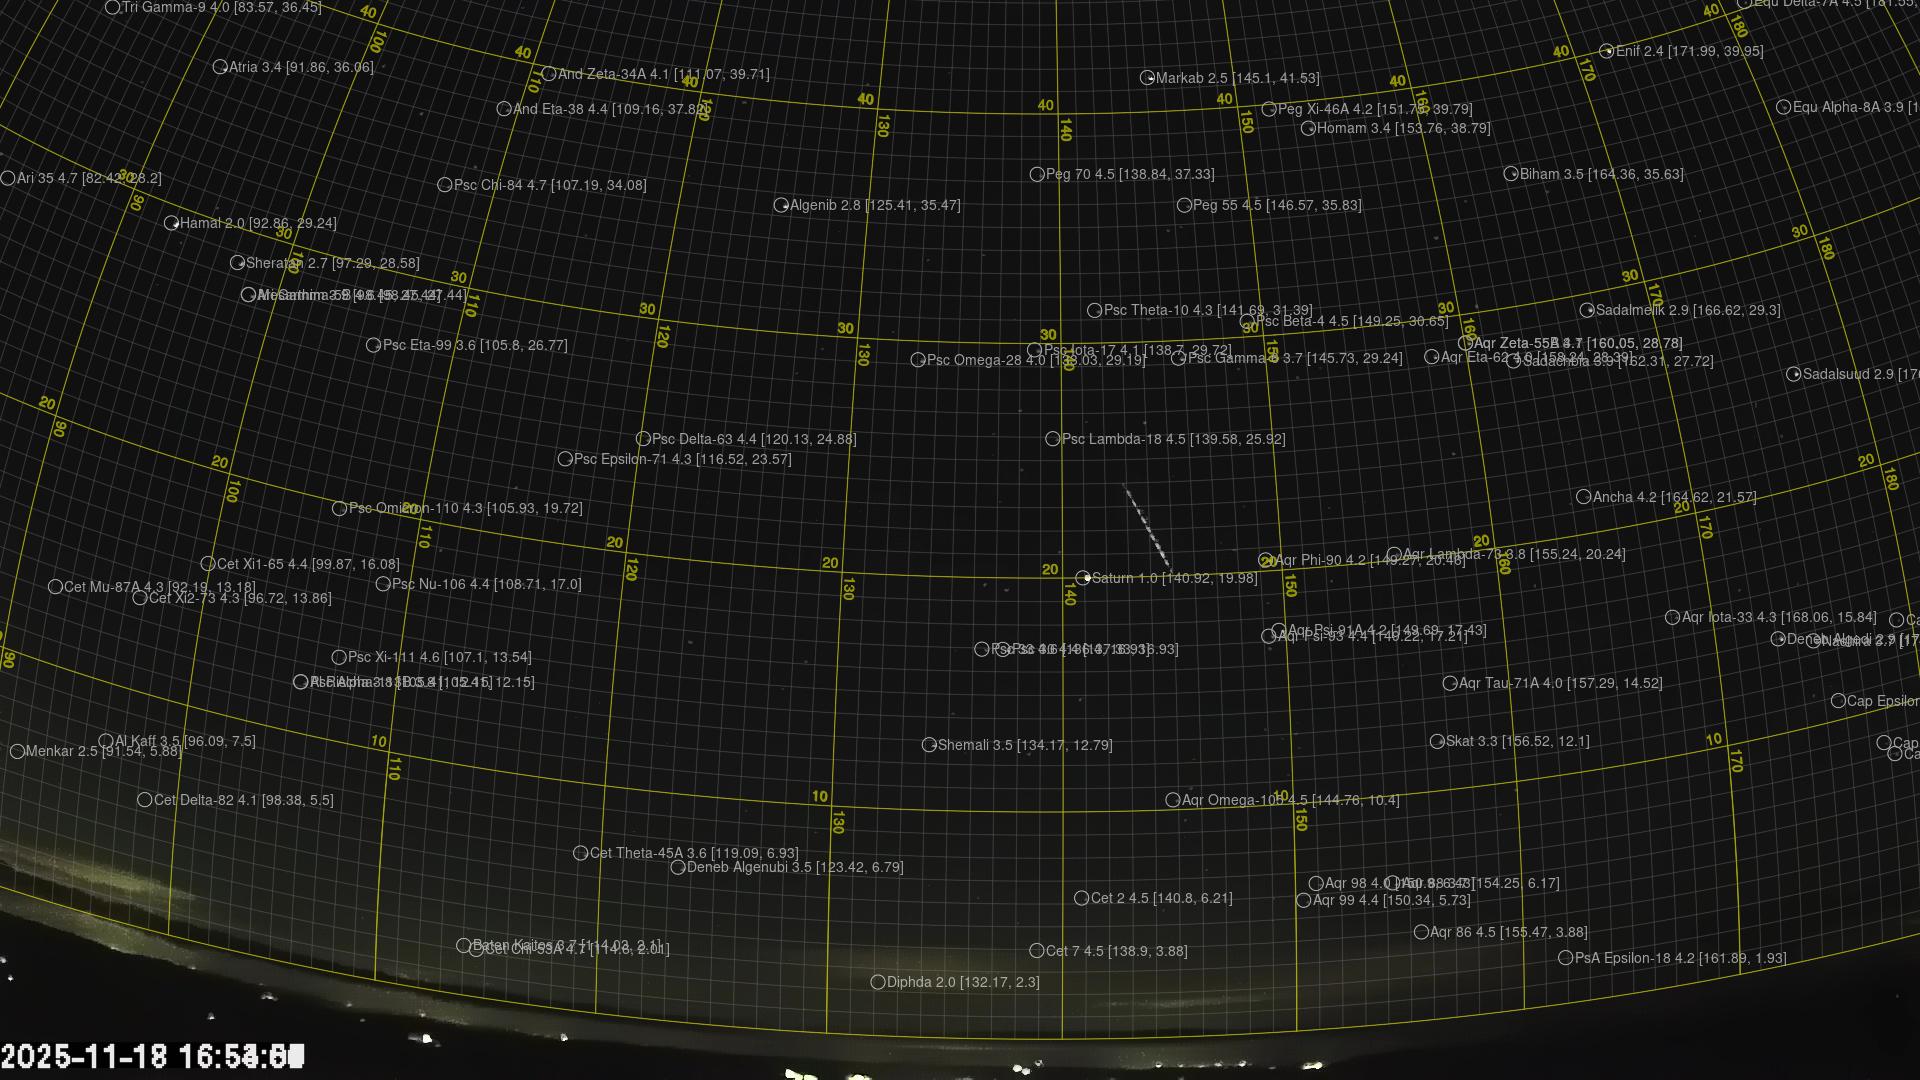Select the Diphda star marker

(x=878, y=982)
